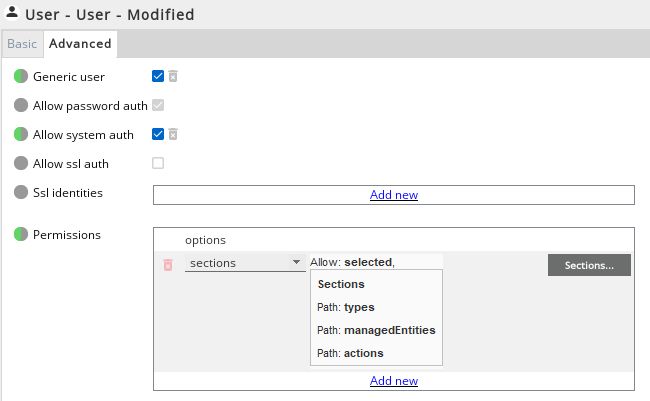
Task: Click the user icon in the title bar
Action: click(12, 15)
